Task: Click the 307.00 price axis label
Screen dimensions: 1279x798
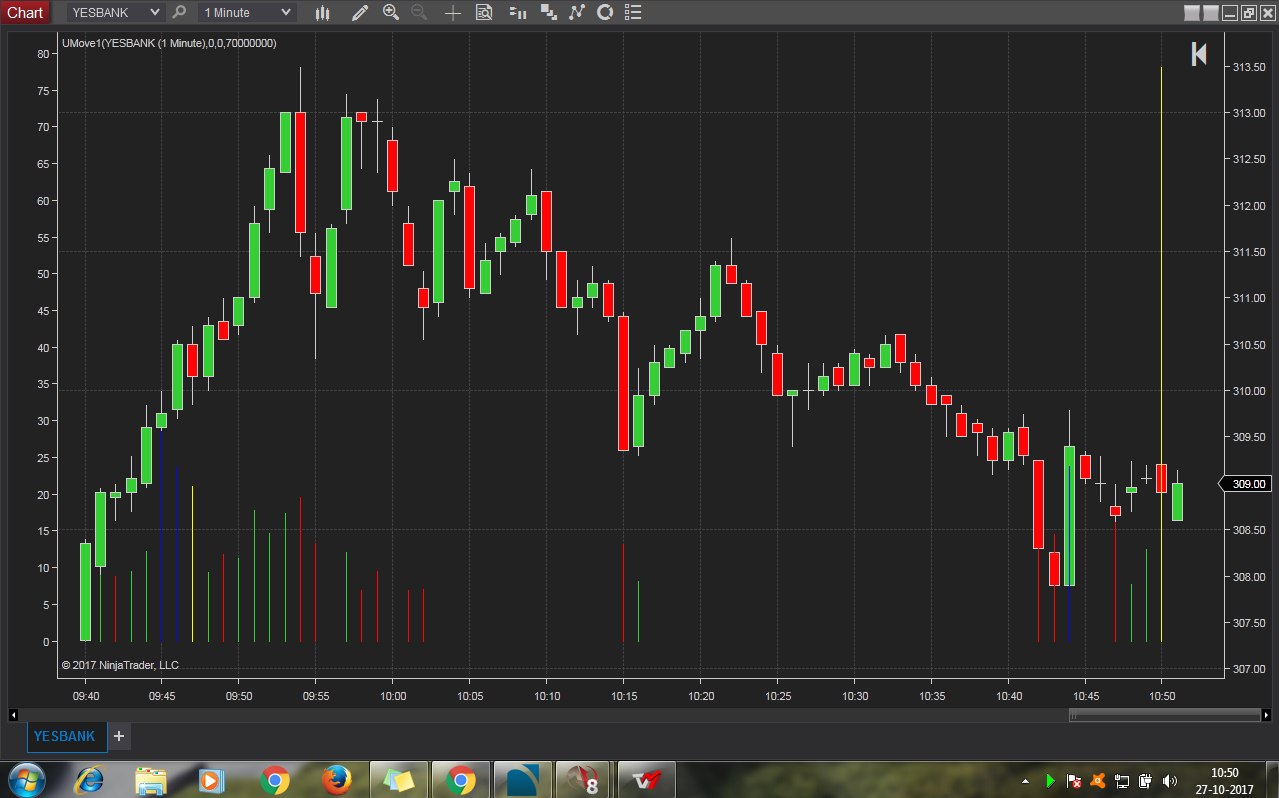Action: 1248,669
